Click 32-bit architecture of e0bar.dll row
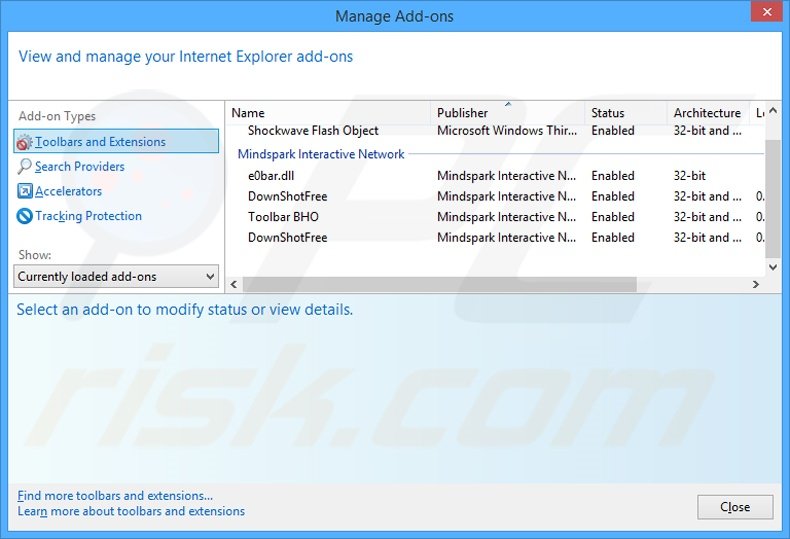 coord(690,176)
